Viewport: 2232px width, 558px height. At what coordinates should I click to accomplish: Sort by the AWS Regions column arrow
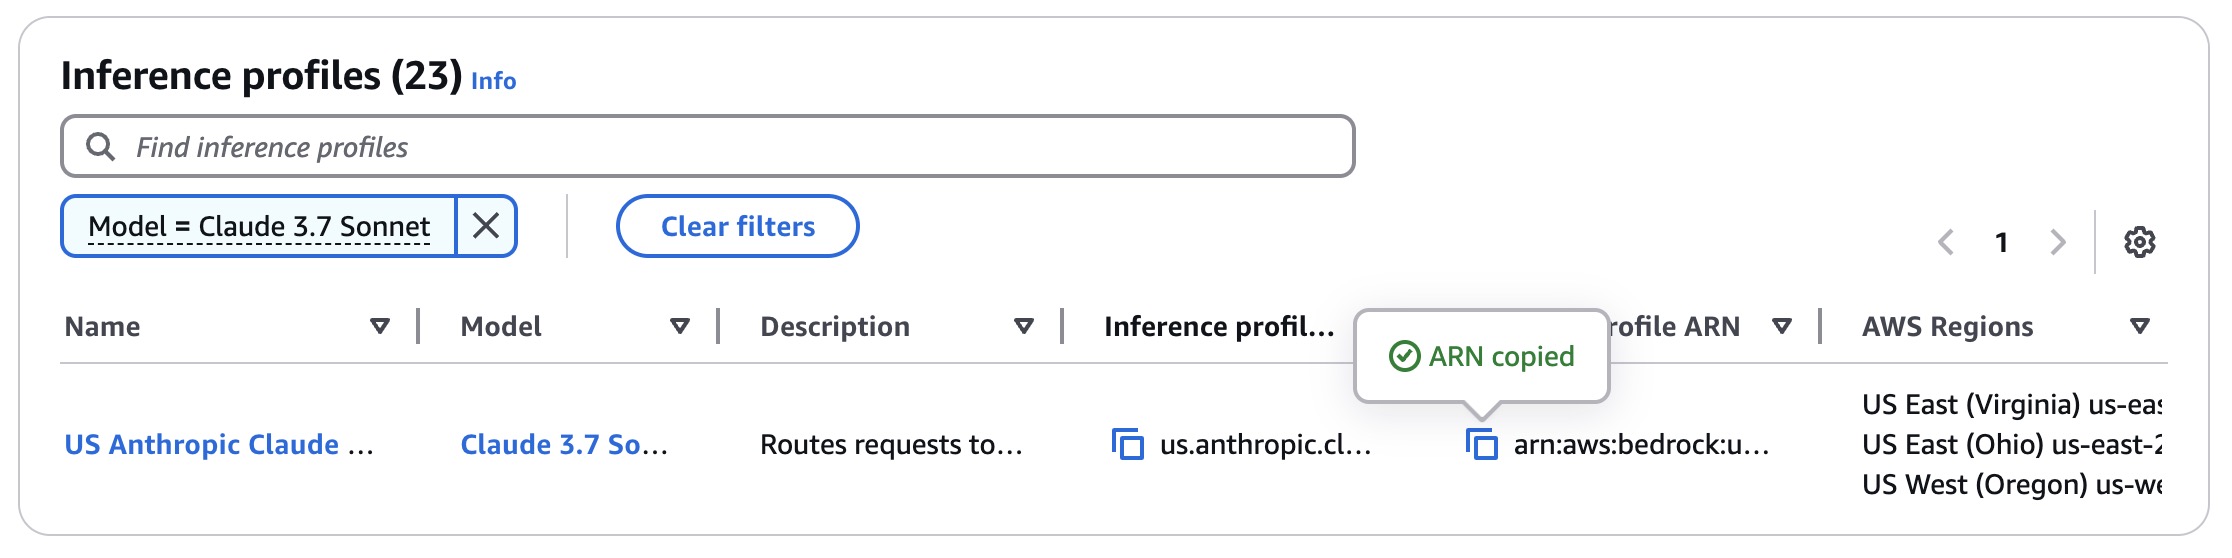coord(2139,326)
